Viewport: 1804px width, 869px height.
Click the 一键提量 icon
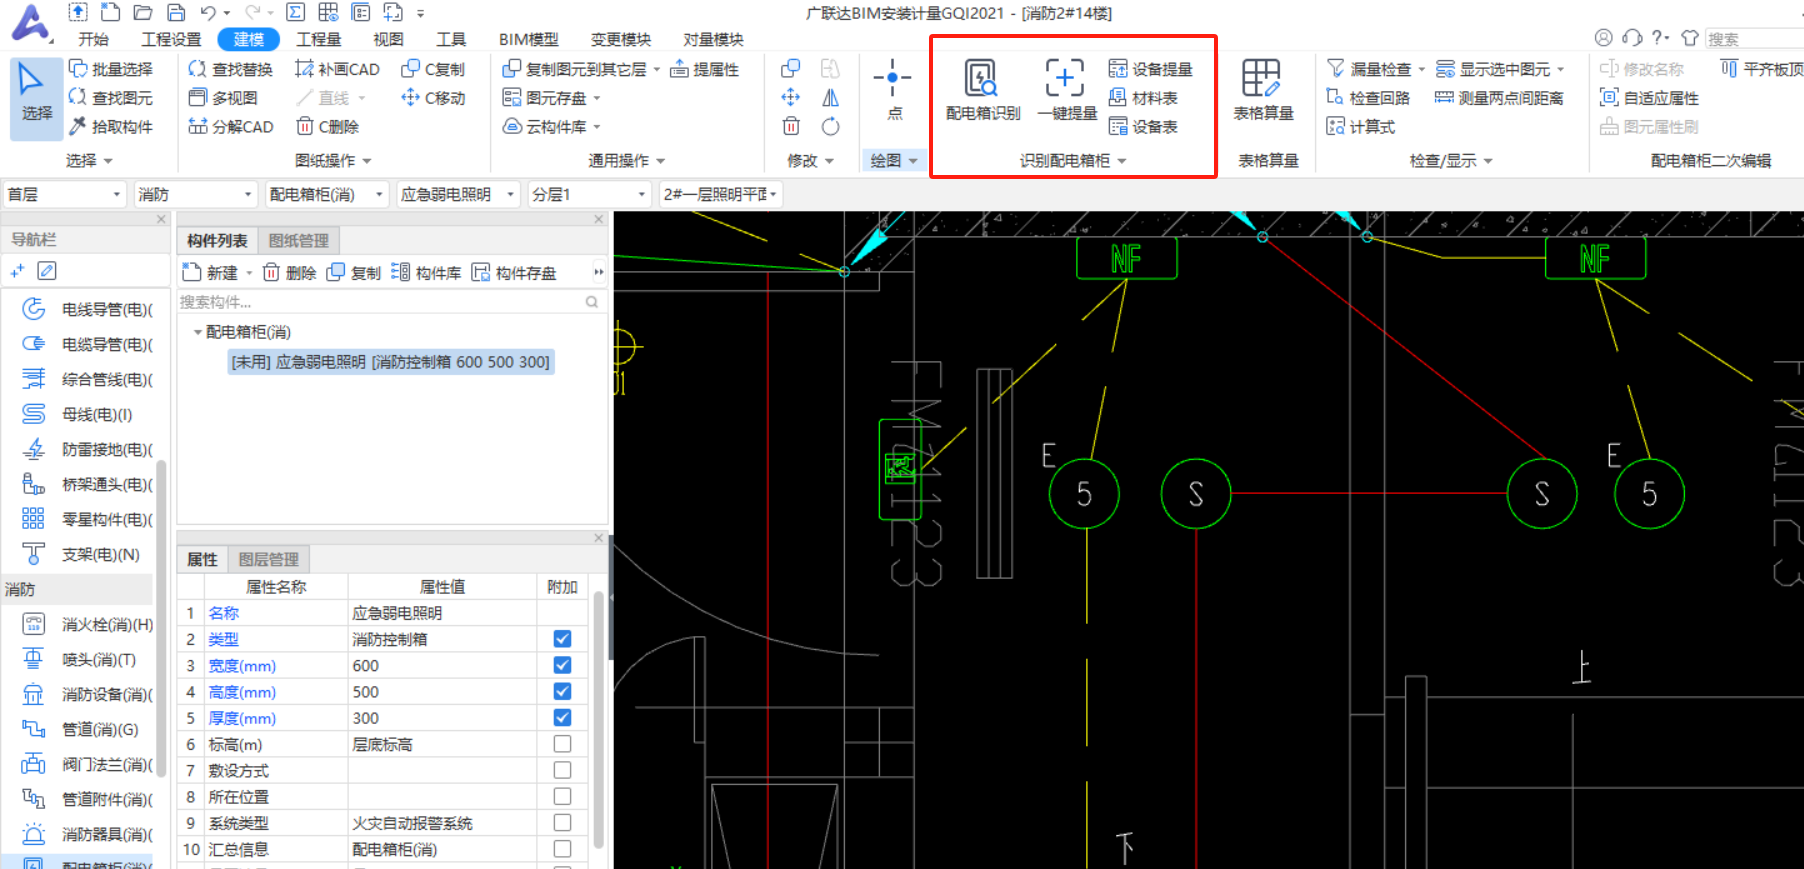(x=1065, y=78)
